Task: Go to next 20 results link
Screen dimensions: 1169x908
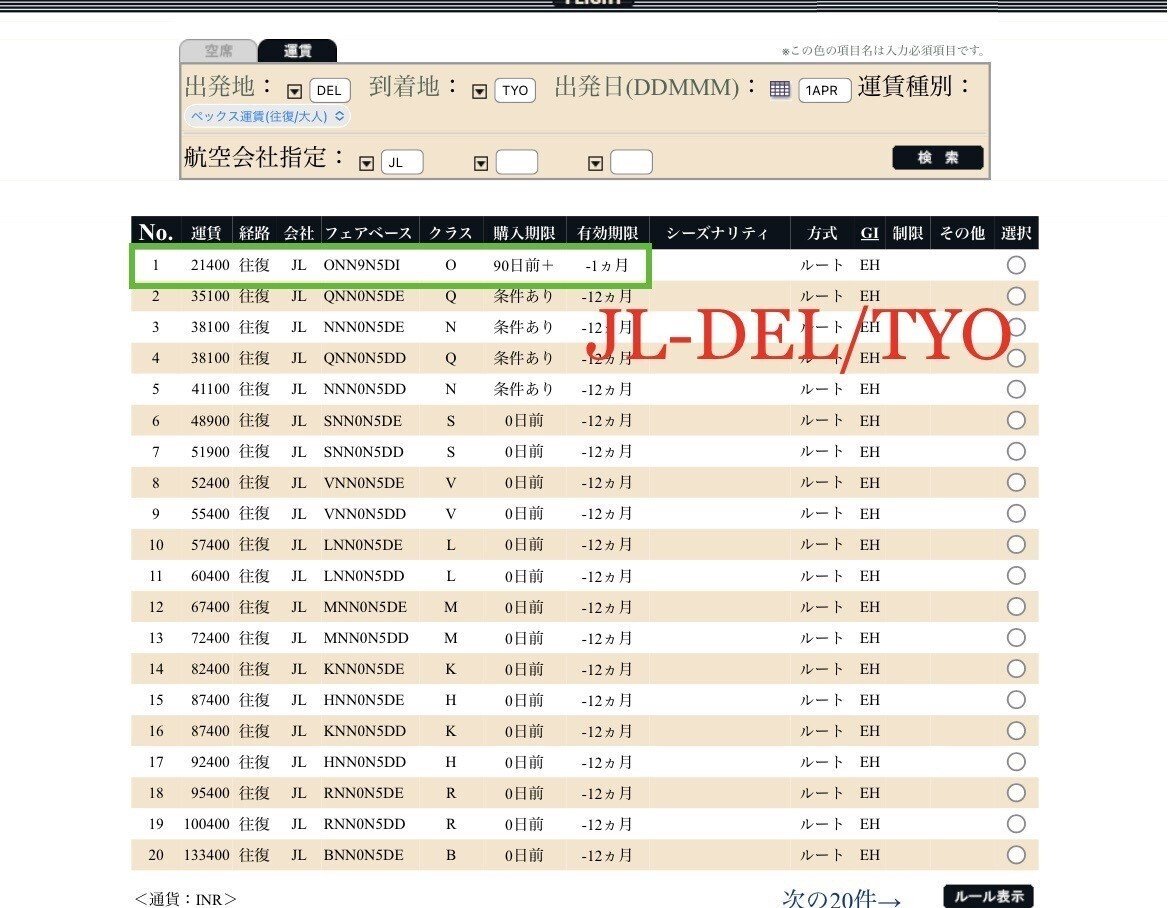Action: [x=842, y=898]
